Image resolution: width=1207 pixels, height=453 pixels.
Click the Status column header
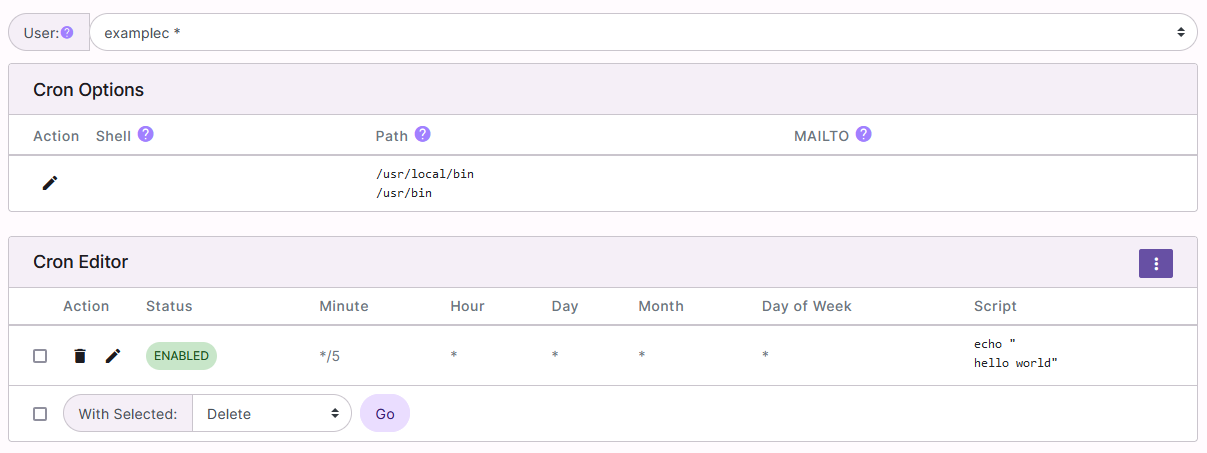point(169,306)
